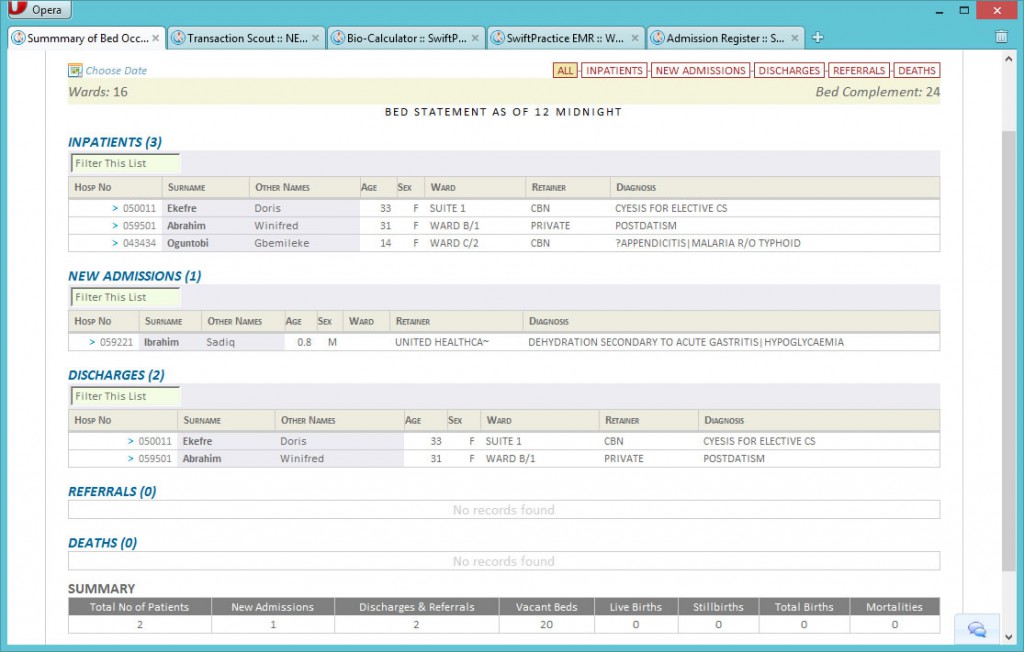Screen dimensions: 1024x652
Task: Open the chat speech-bubble panel icon
Action: tap(976, 629)
